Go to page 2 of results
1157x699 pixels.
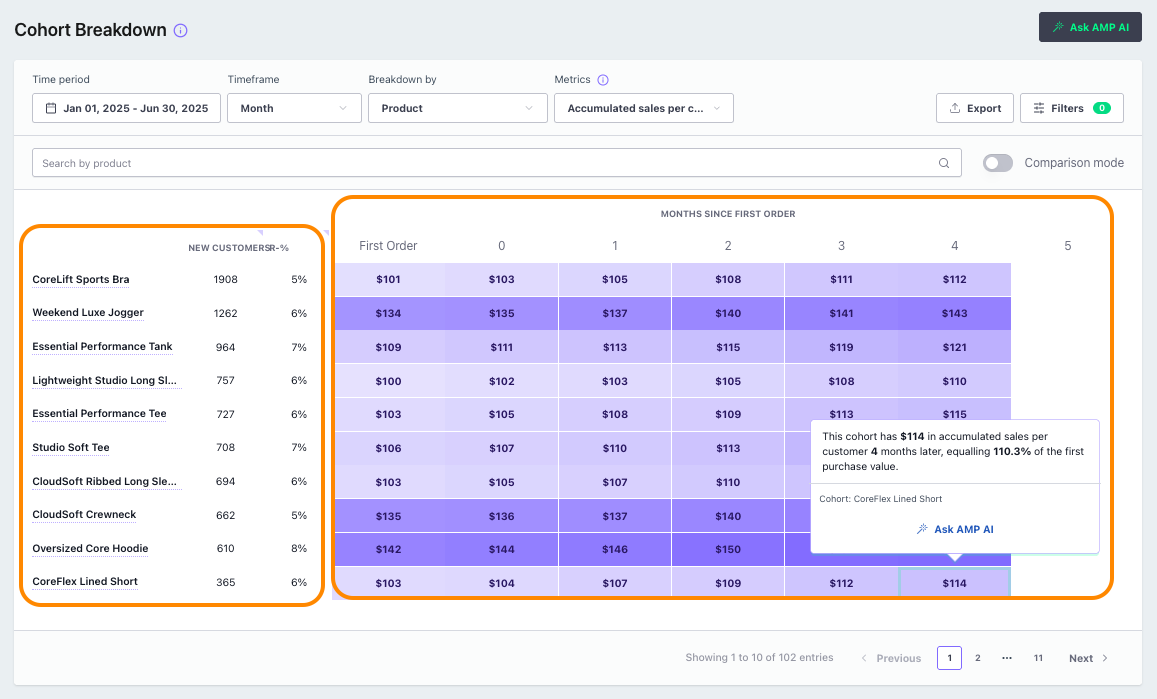[x=978, y=658]
